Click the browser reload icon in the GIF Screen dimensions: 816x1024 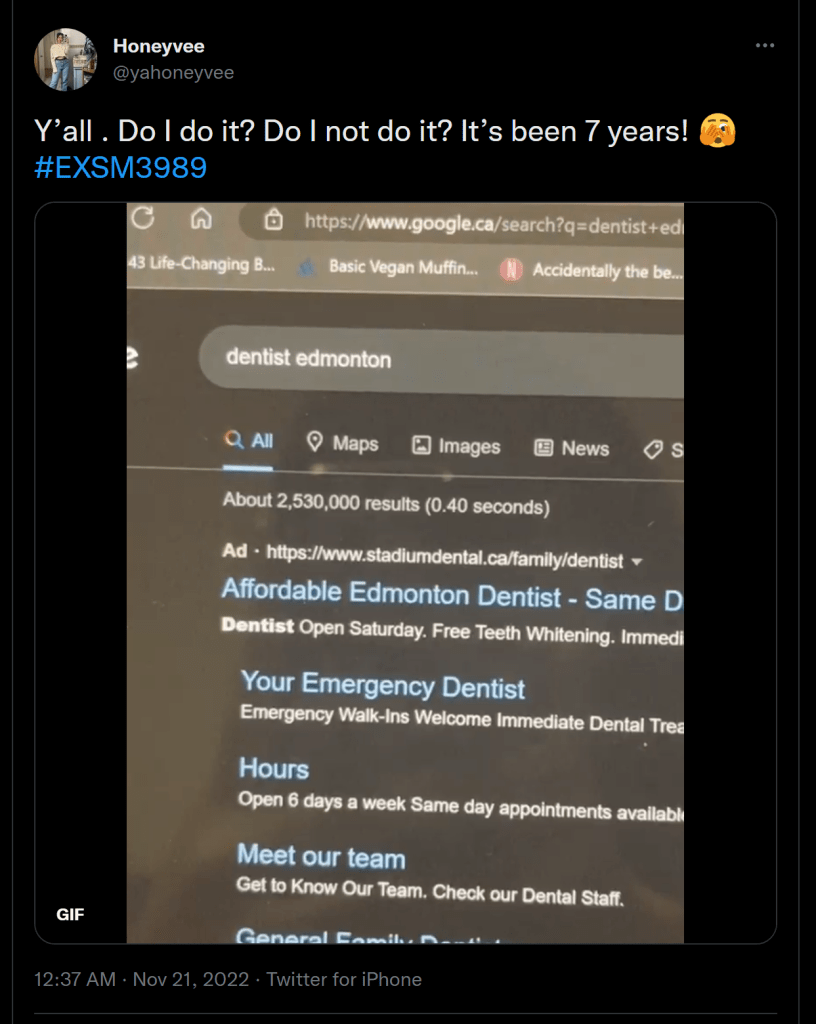coord(142,218)
